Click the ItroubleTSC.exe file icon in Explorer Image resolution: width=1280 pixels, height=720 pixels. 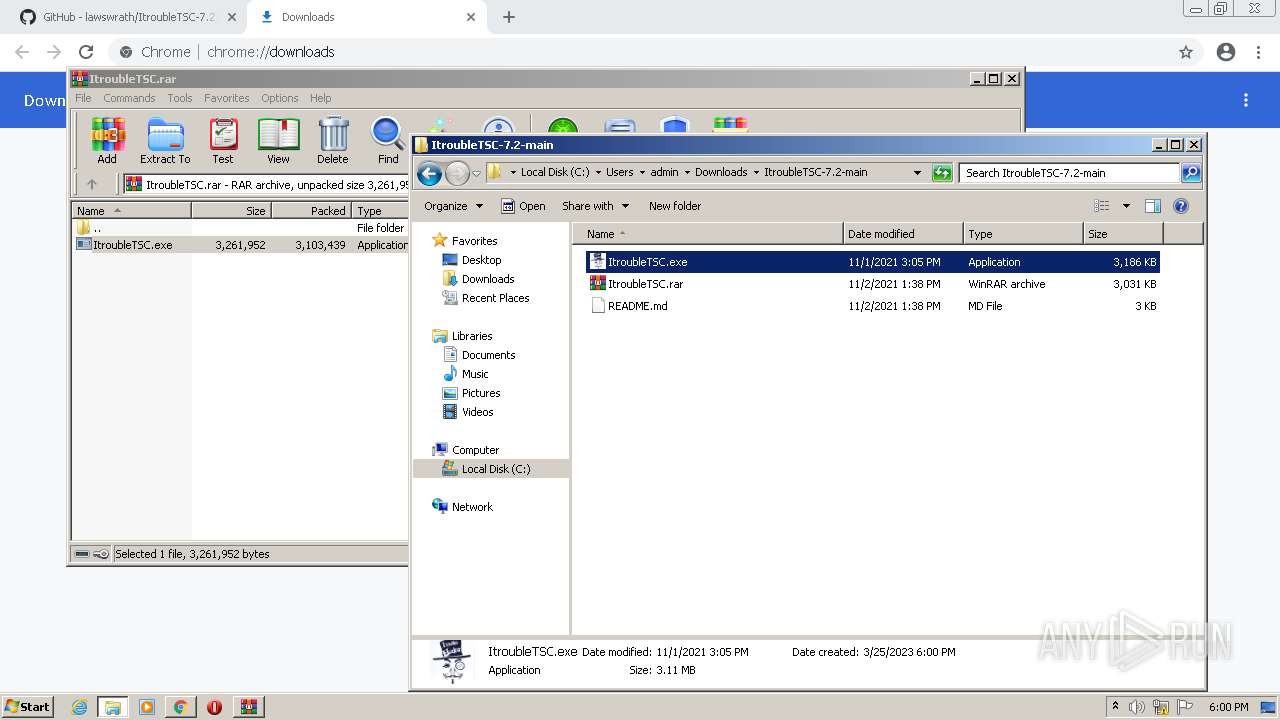597,262
